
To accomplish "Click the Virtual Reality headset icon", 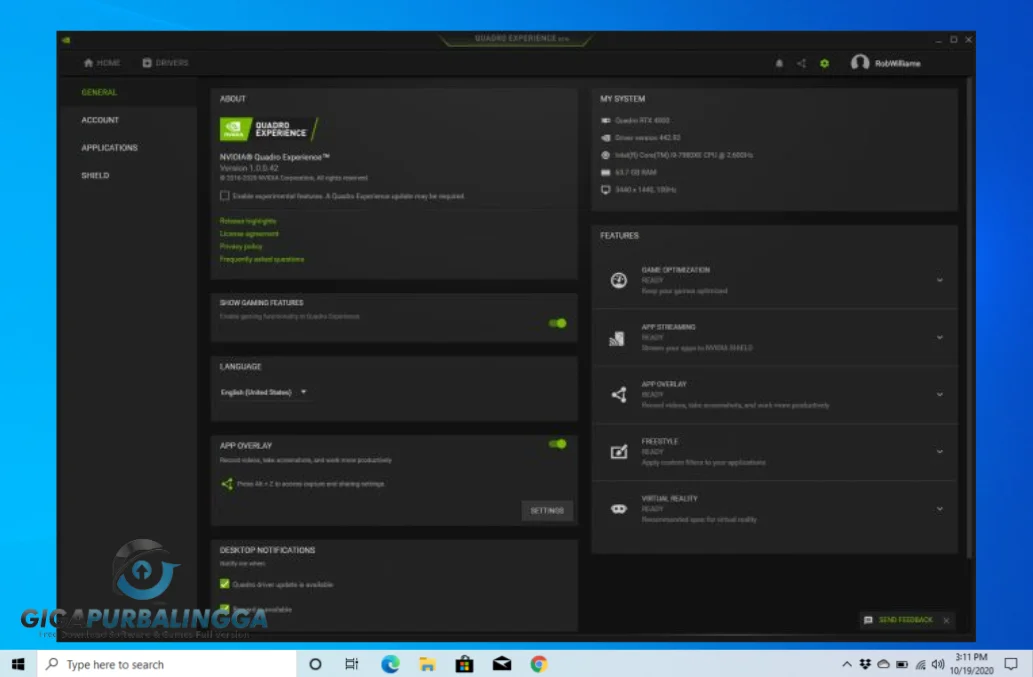I will pos(619,509).
